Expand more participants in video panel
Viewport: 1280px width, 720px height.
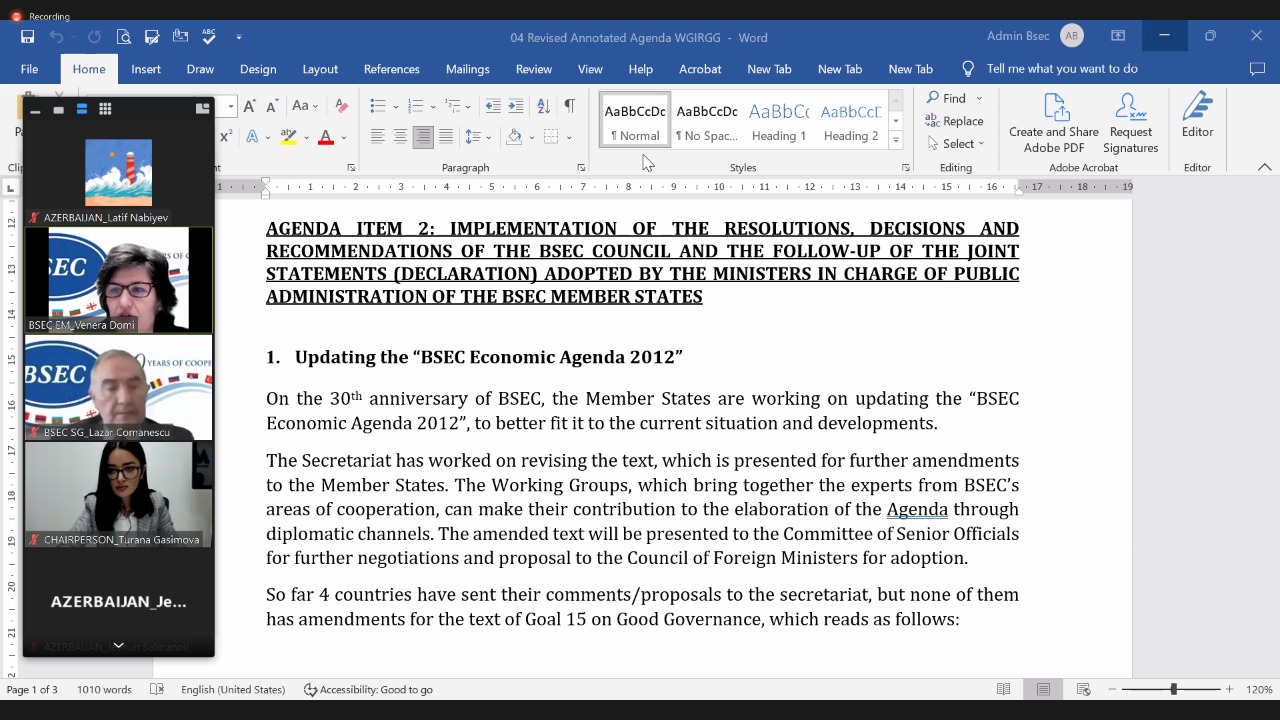click(x=118, y=645)
